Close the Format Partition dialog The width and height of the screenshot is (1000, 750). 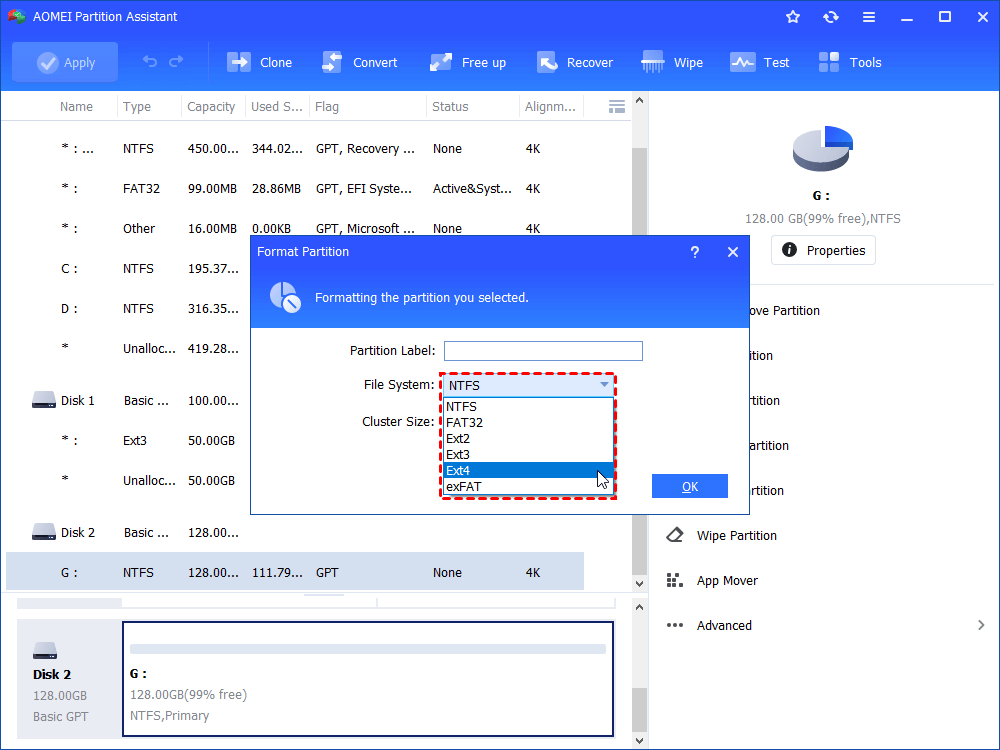point(733,252)
